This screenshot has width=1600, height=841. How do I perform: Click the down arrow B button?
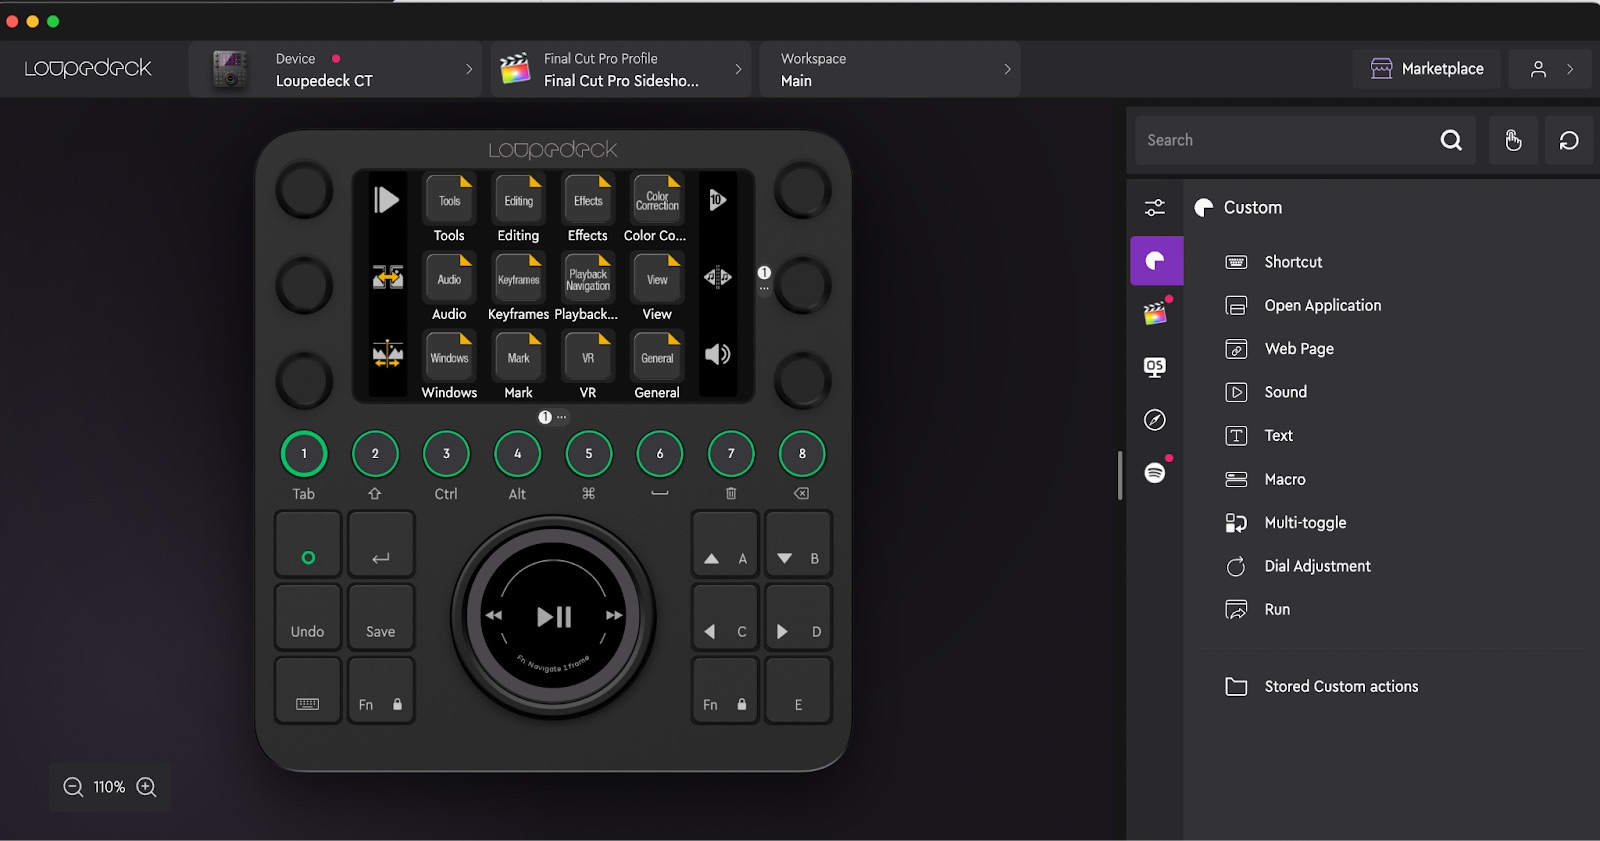coord(798,545)
